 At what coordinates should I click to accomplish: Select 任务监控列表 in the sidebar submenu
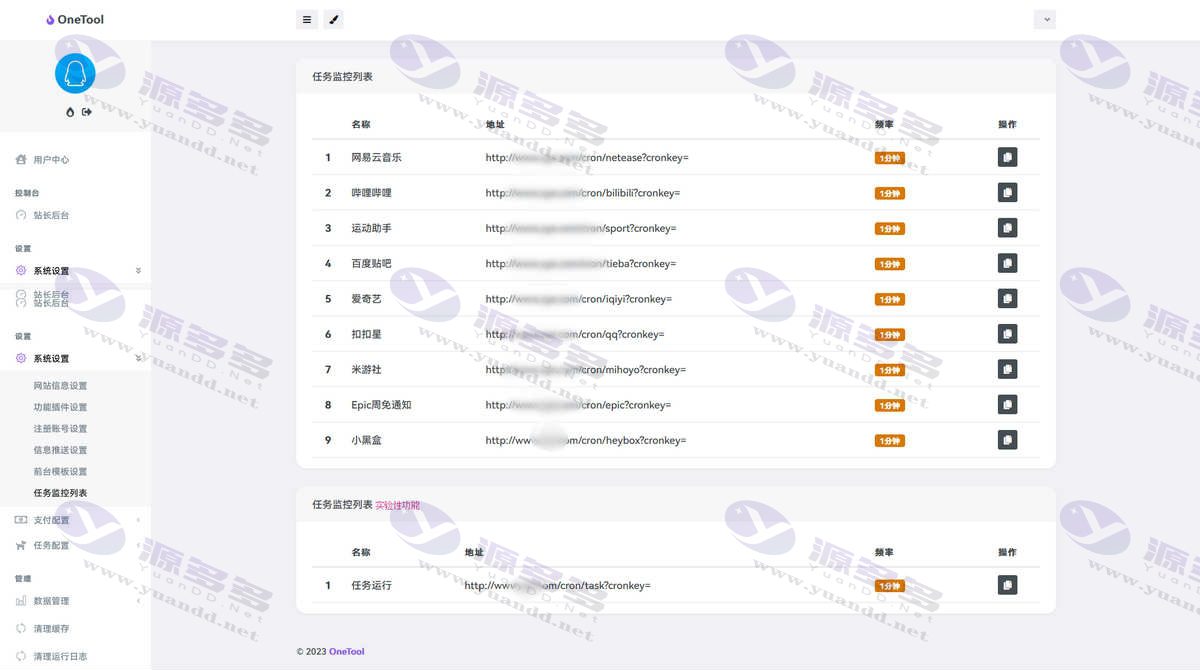tap(60, 493)
